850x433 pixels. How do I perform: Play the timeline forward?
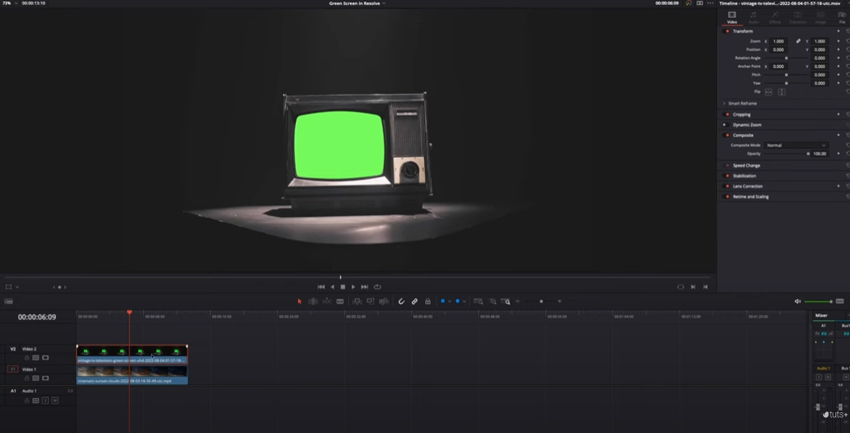353,287
